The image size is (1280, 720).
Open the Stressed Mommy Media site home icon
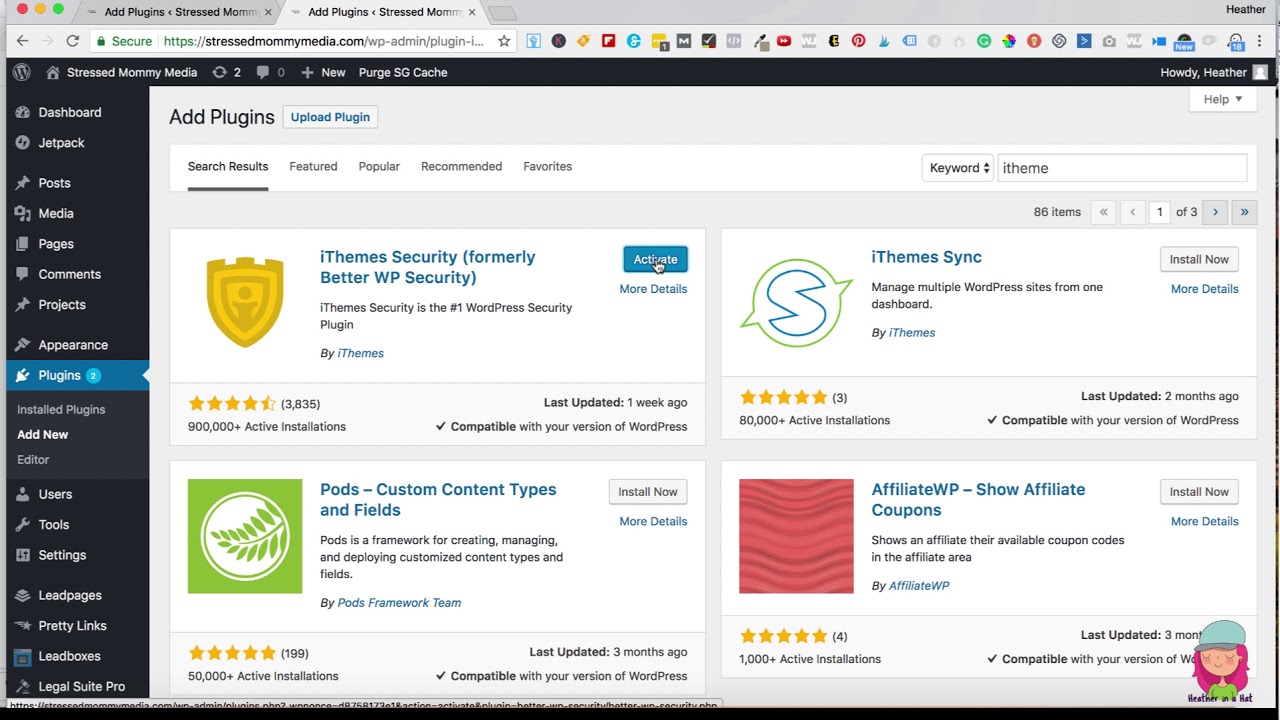[53, 72]
